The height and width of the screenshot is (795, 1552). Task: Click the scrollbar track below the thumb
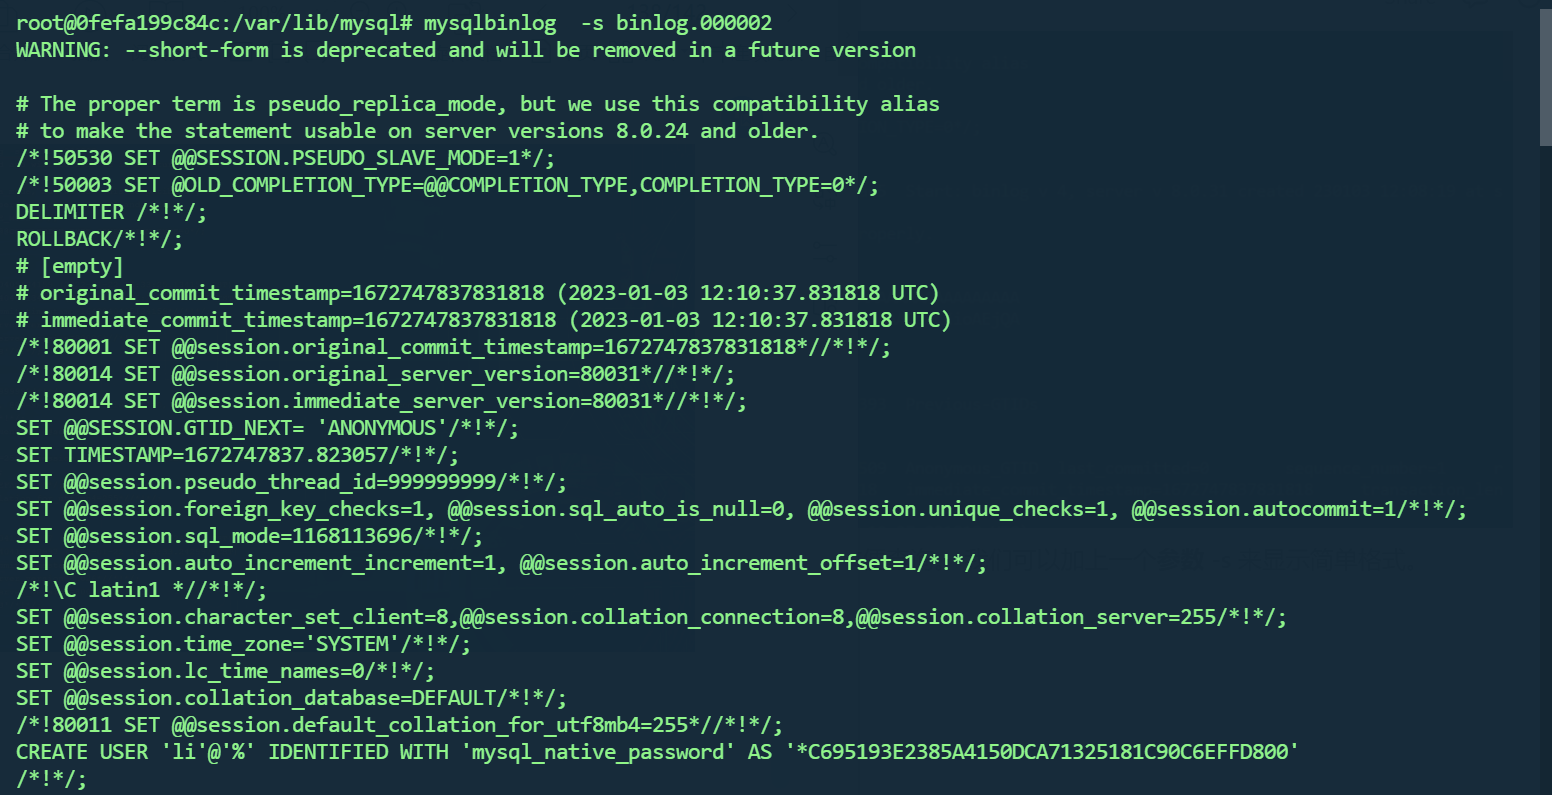point(1544,450)
